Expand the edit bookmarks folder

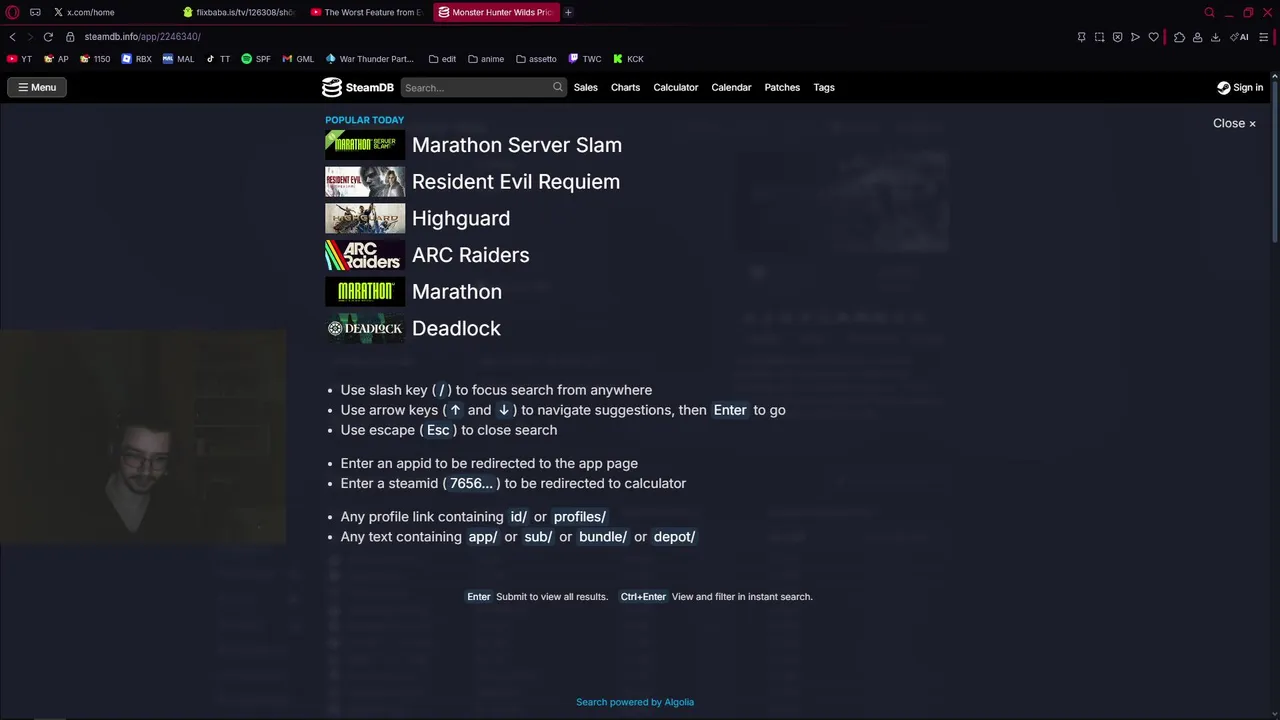[442, 59]
